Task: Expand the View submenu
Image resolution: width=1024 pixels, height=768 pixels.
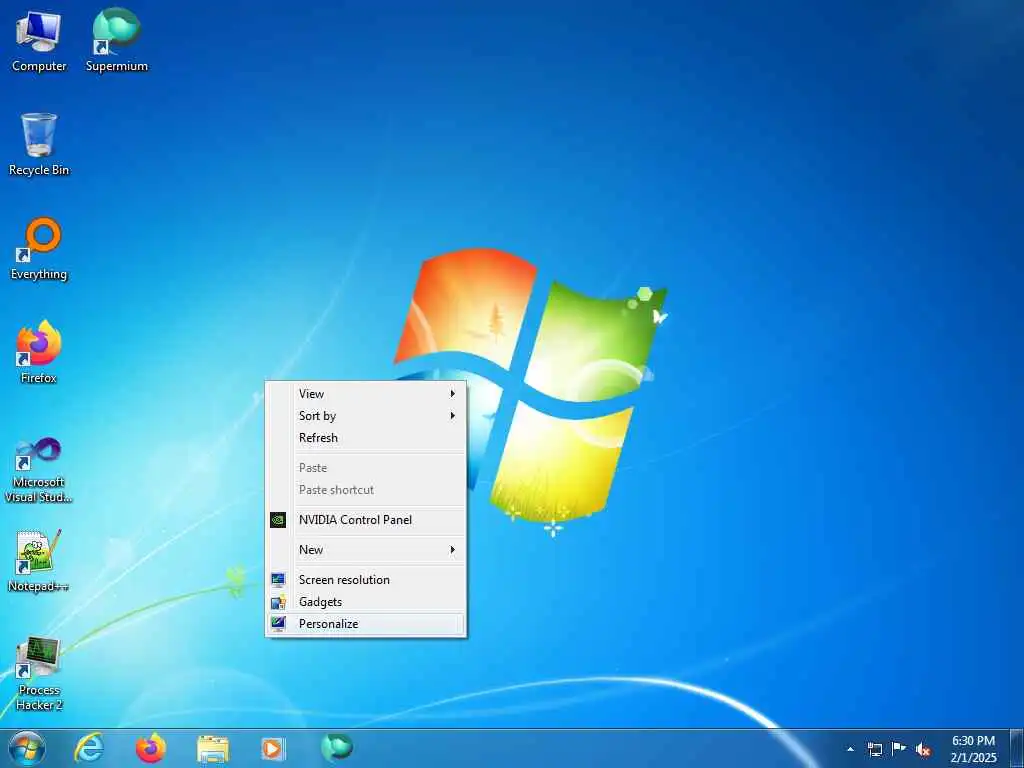Action: click(366, 394)
